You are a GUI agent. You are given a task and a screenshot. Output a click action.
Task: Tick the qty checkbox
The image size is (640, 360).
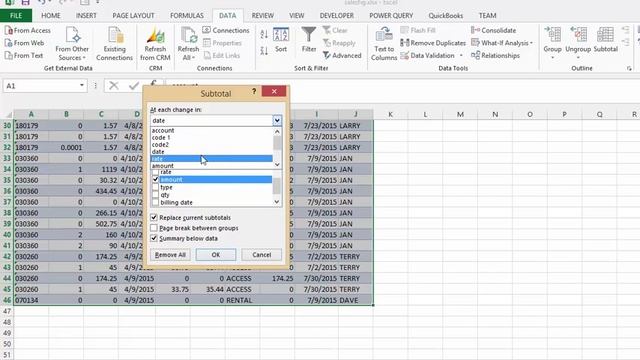pyautogui.click(x=155, y=195)
